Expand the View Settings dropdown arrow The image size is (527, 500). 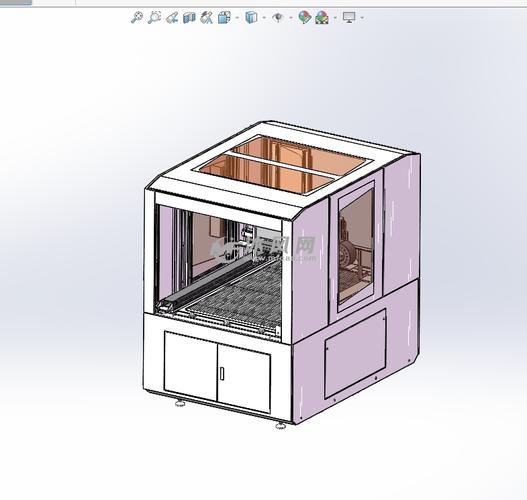(x=362, y=17)
